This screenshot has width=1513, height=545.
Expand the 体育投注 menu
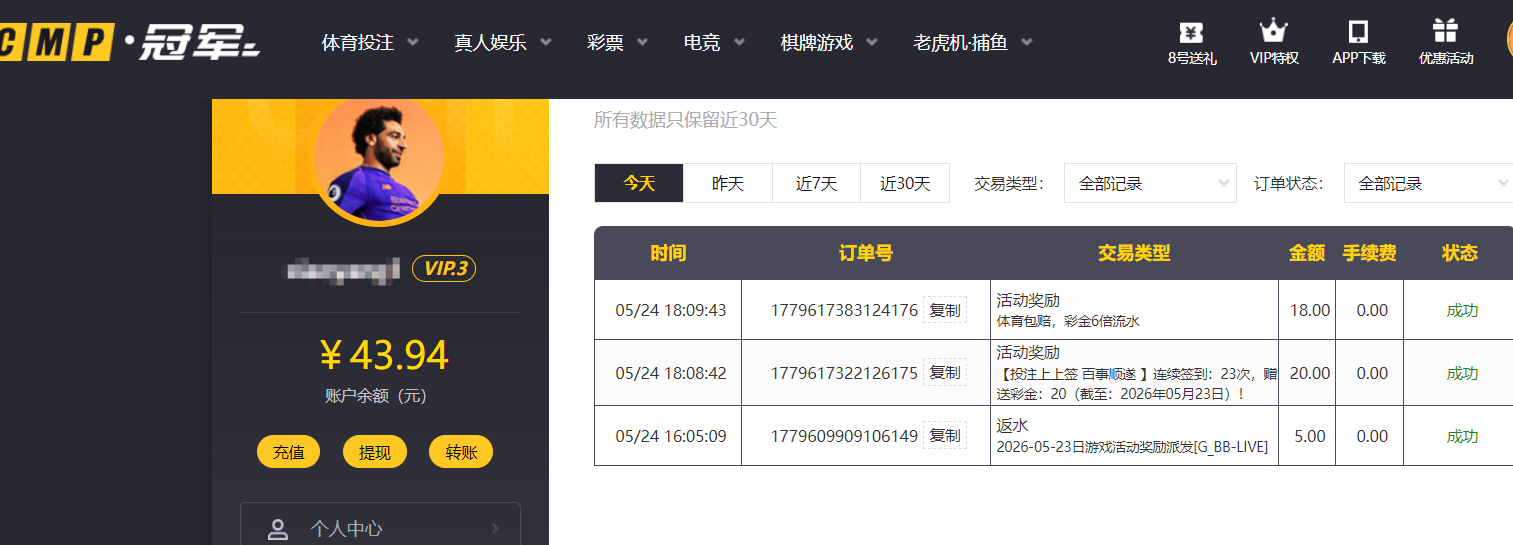tap(370, 43)
